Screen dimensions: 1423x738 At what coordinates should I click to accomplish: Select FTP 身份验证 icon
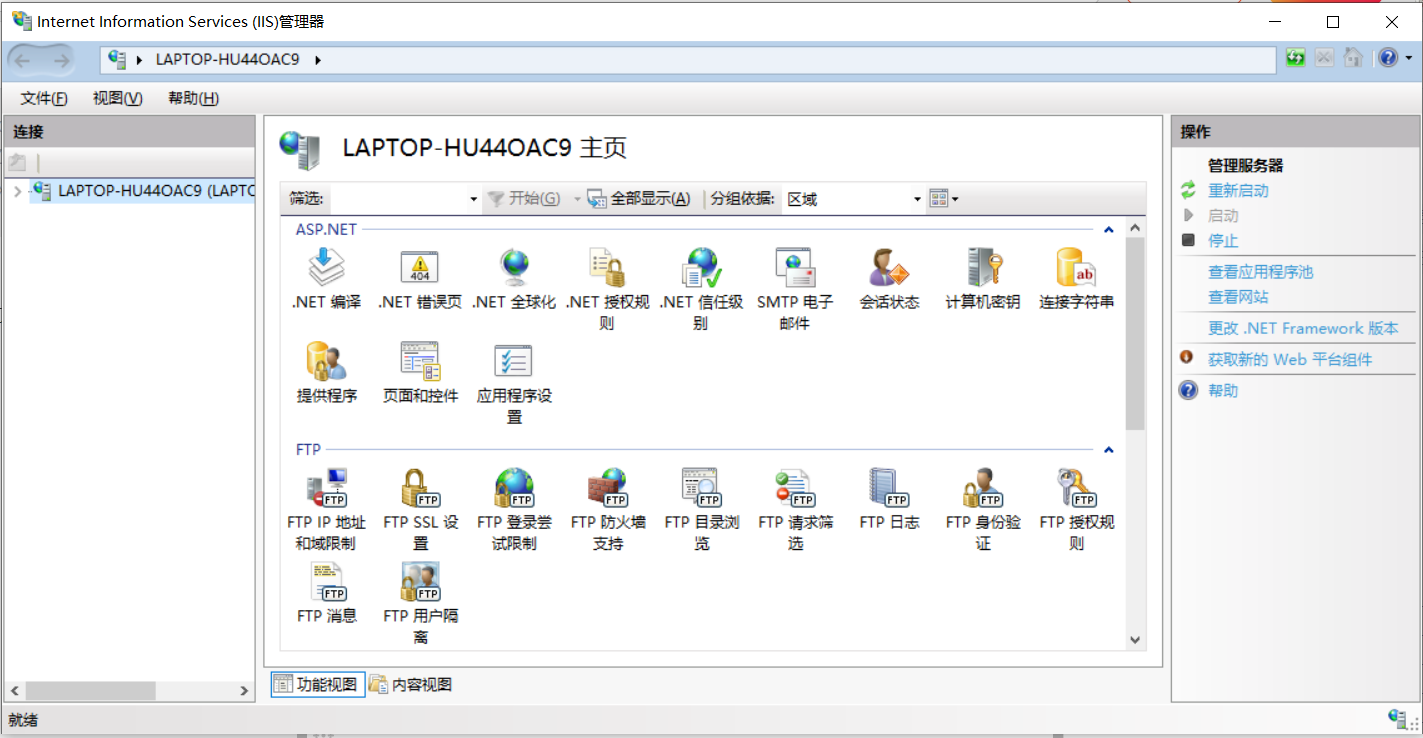[x=983, y=509]
